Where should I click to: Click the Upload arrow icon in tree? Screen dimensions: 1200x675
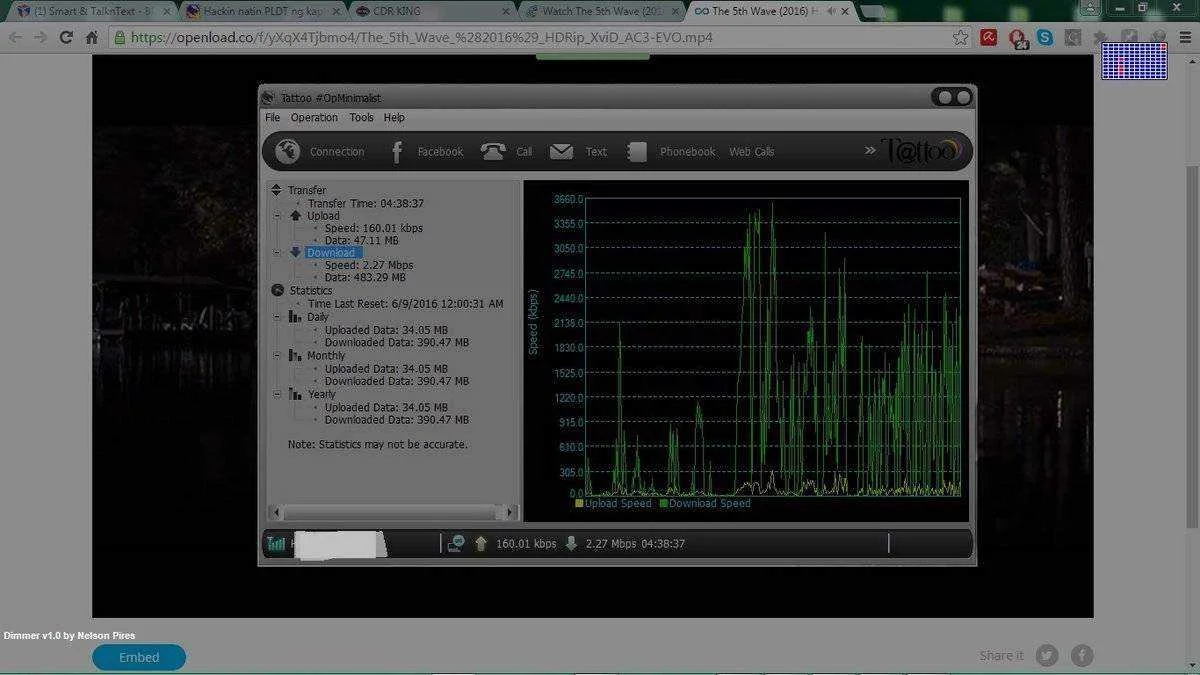click(x=295, y=215)
